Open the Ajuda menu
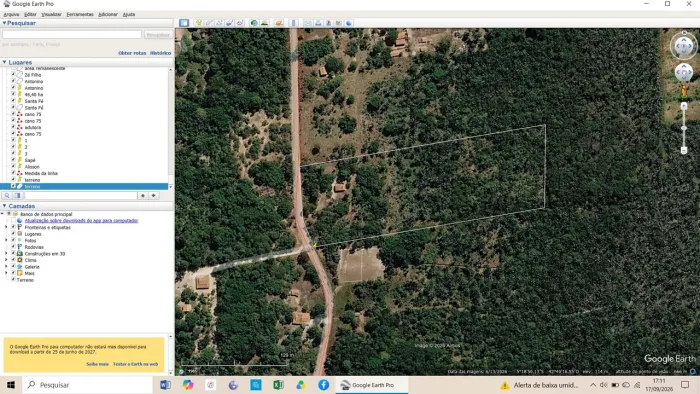Viewport: 700px width, 394px height. pos(129,14)
